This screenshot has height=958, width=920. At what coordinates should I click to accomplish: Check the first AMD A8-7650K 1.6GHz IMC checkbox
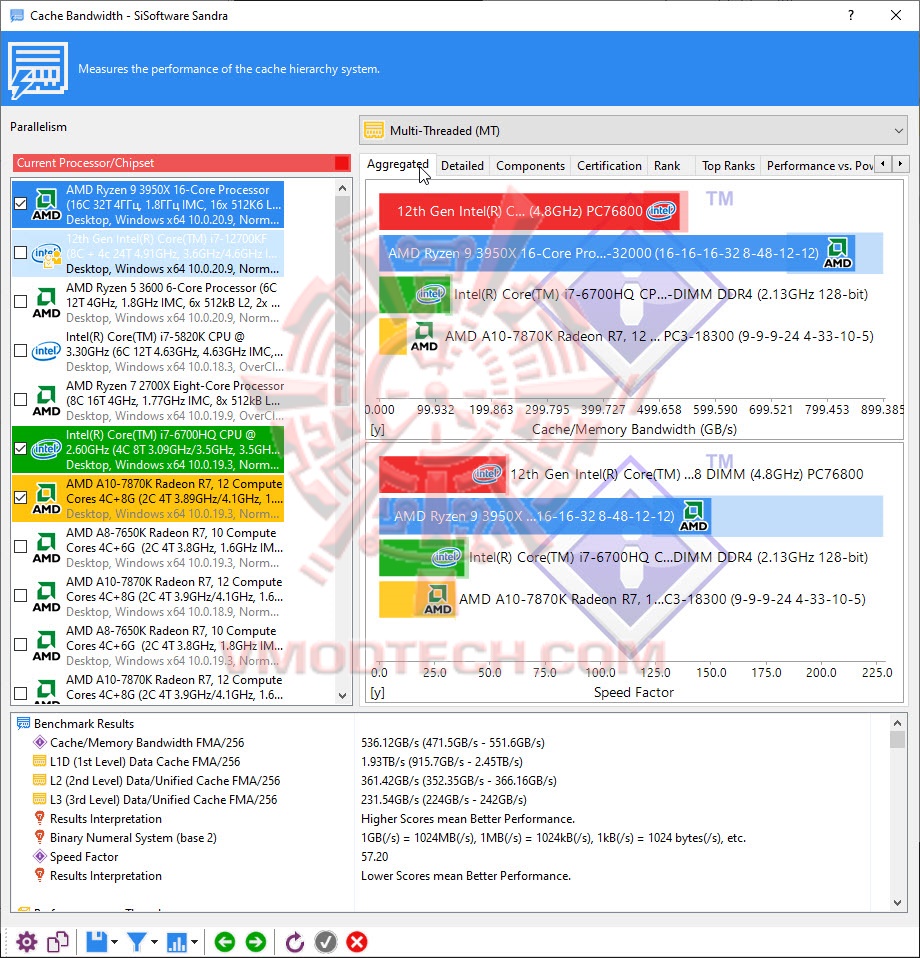[x=20, y=546]
